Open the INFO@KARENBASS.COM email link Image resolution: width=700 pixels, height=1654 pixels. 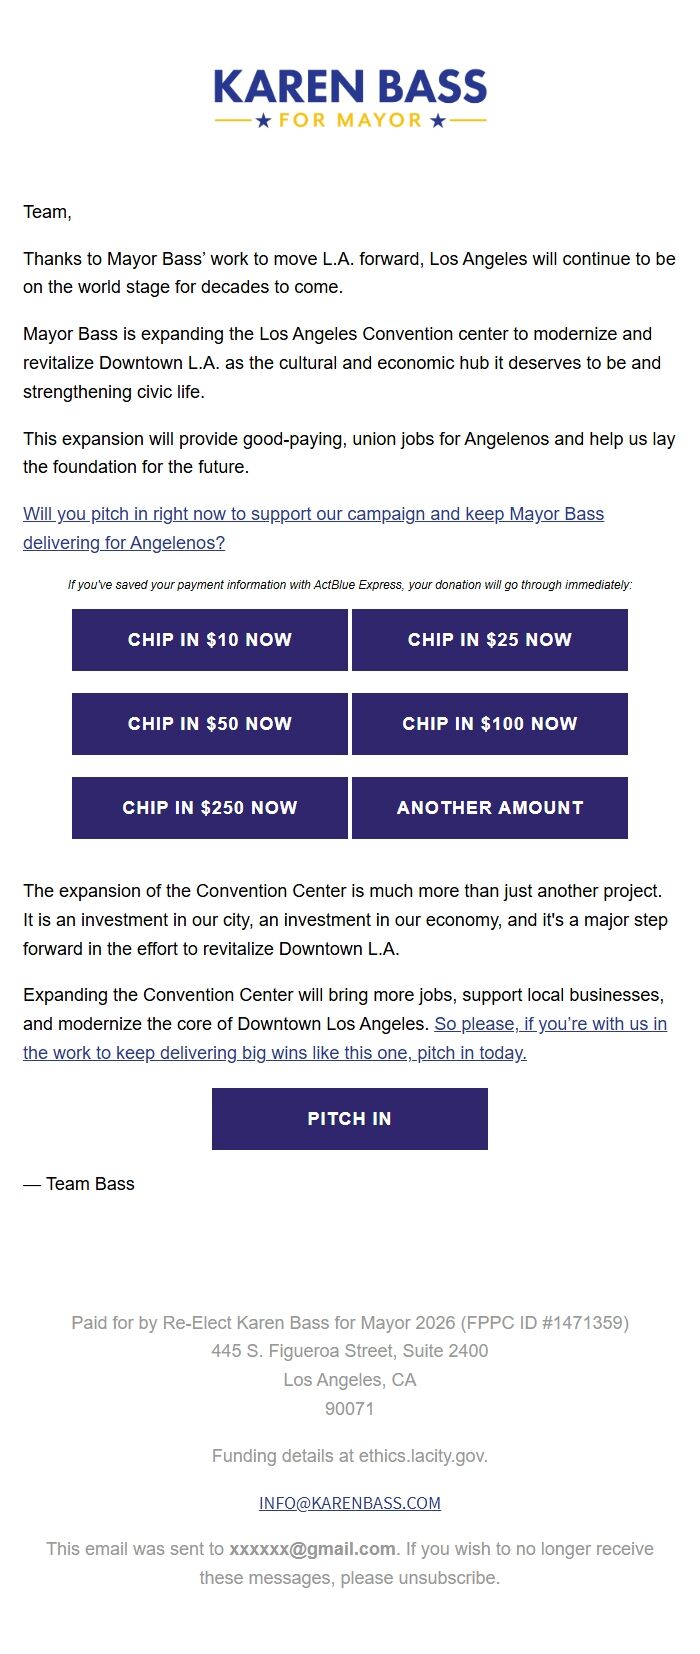(x=350, y=1503)
